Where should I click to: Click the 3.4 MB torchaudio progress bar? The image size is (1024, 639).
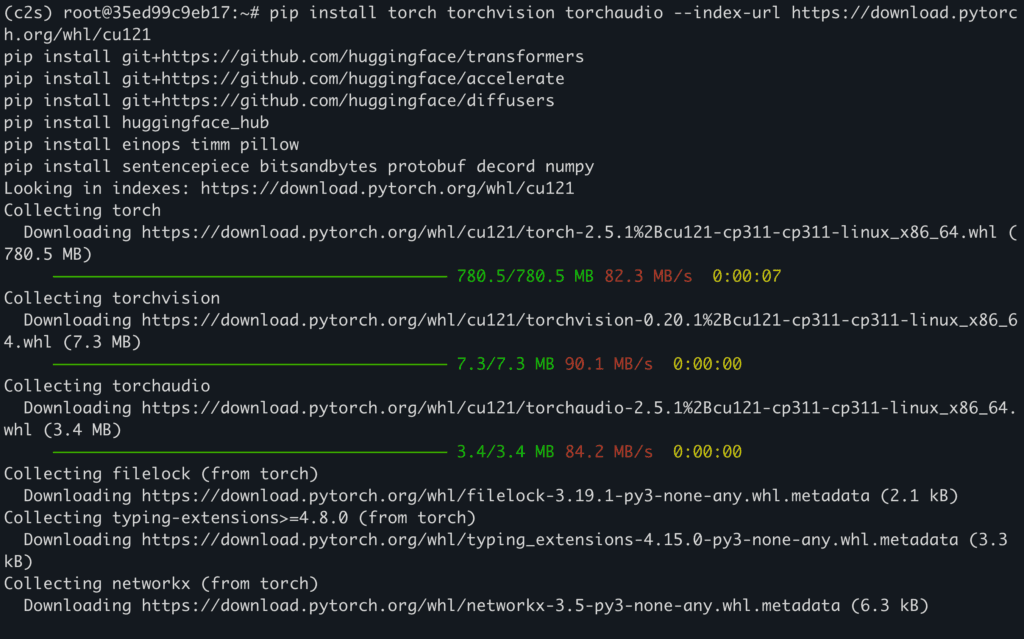click(x=249, y=452)
